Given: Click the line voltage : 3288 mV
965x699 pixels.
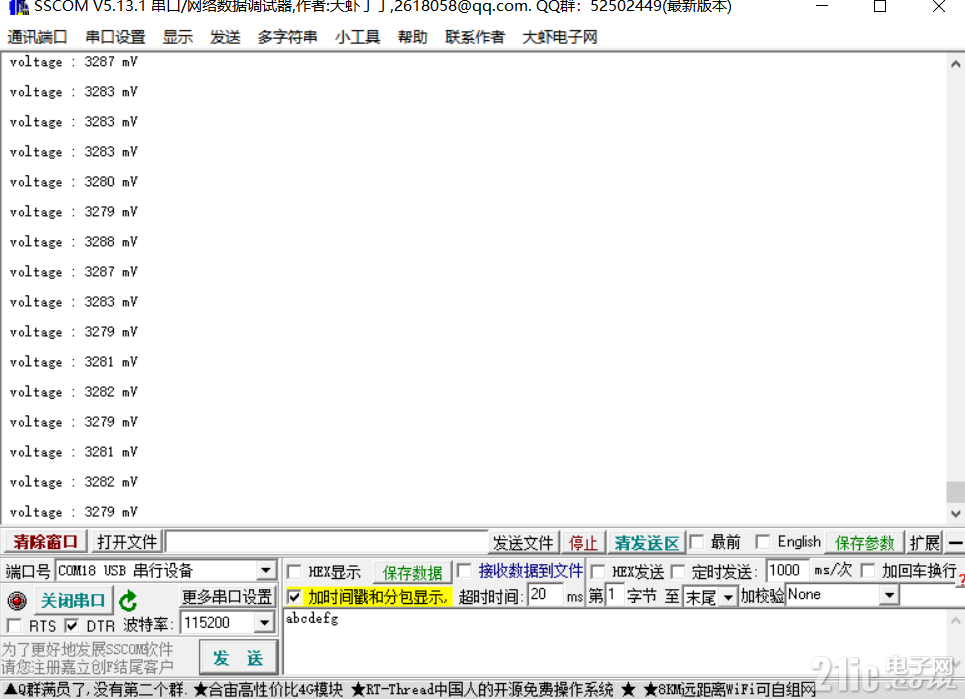Looking at the screenshot, I should tap(73, 242).
